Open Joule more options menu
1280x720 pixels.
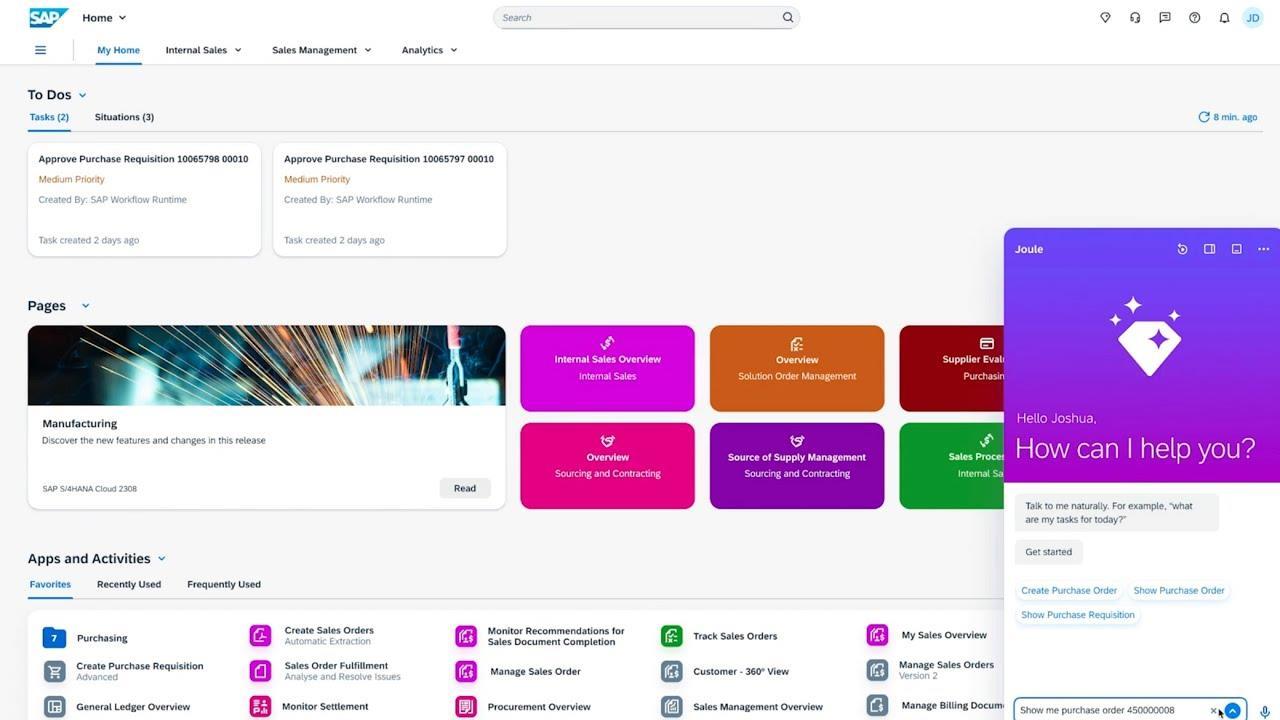pos(1264,249)
